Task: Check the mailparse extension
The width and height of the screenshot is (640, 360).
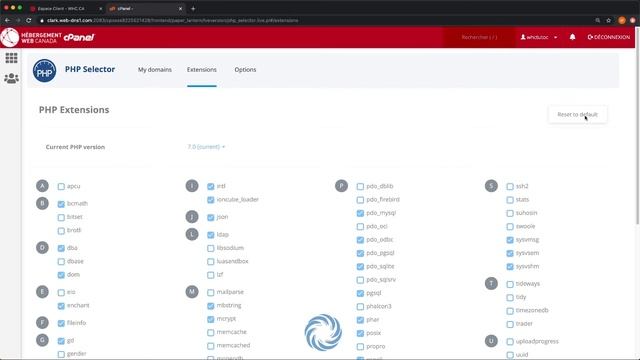Action: click(x=211, y=293)
